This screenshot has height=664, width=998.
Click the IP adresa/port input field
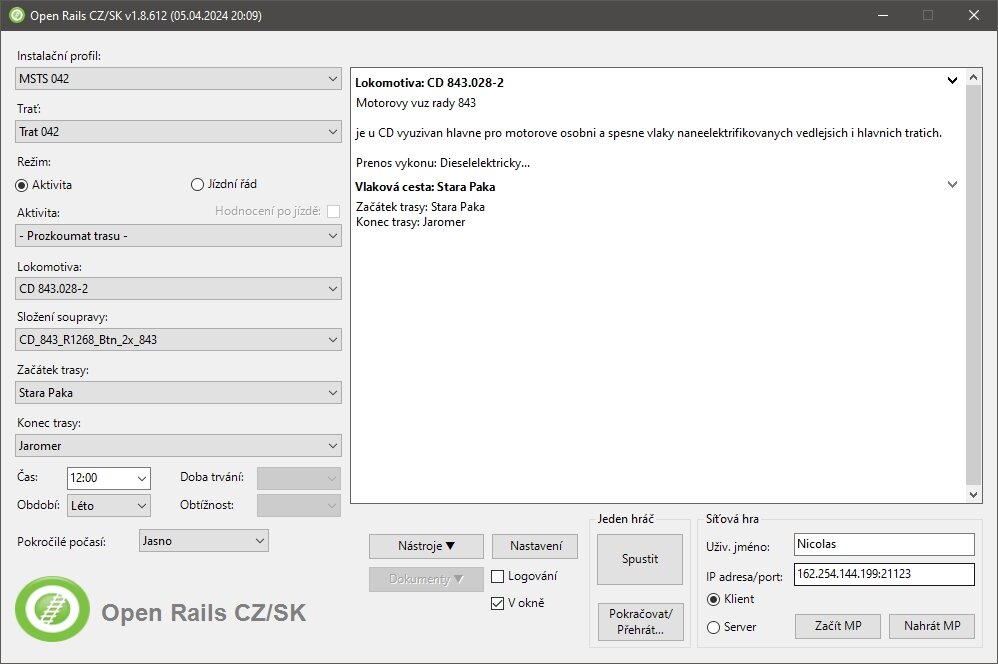click(x=884, y=574)
